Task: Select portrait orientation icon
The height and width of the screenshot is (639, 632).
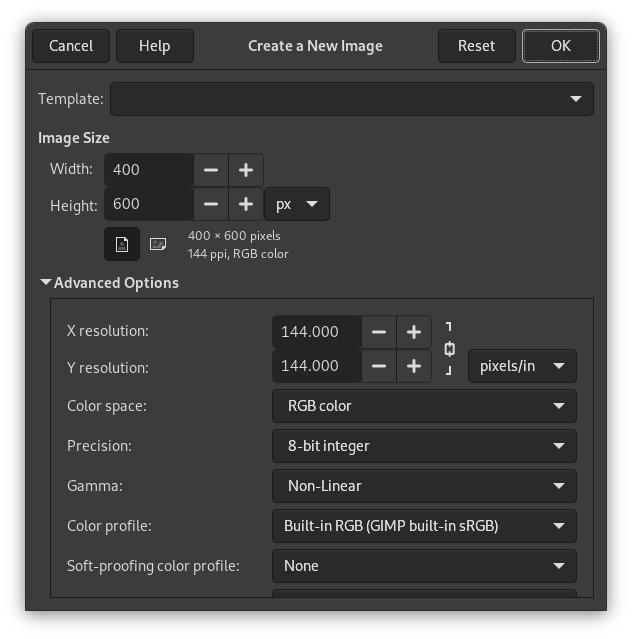Action: pos(122,244)
